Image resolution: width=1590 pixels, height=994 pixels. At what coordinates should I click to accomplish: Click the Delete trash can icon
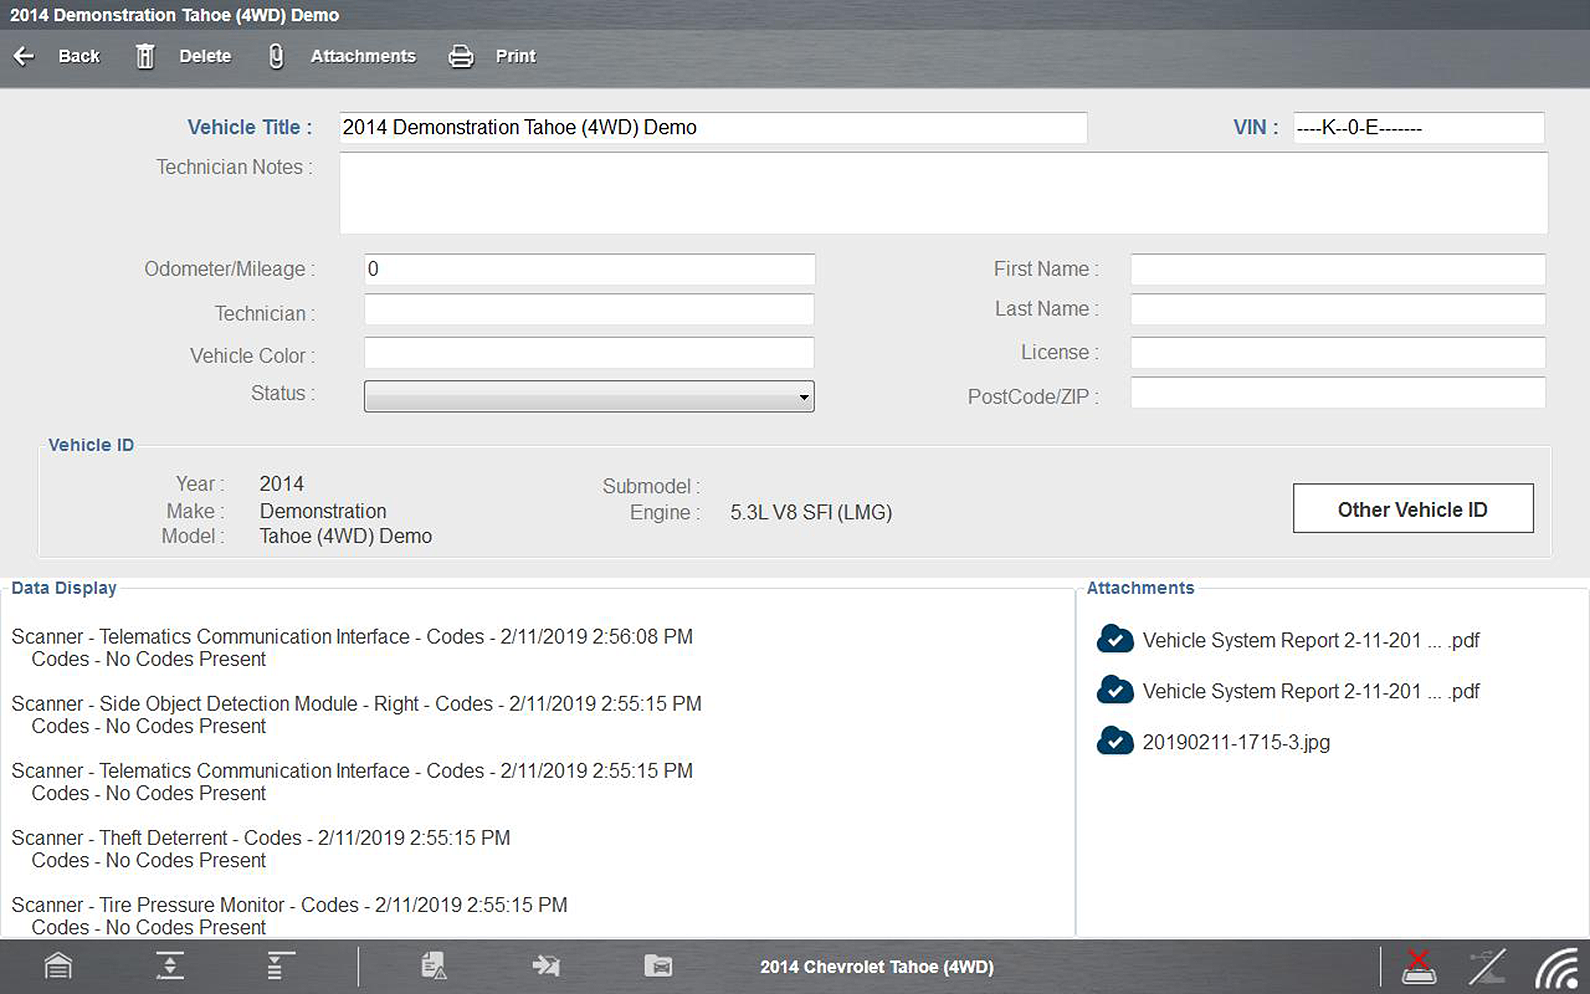coord(145,57)
